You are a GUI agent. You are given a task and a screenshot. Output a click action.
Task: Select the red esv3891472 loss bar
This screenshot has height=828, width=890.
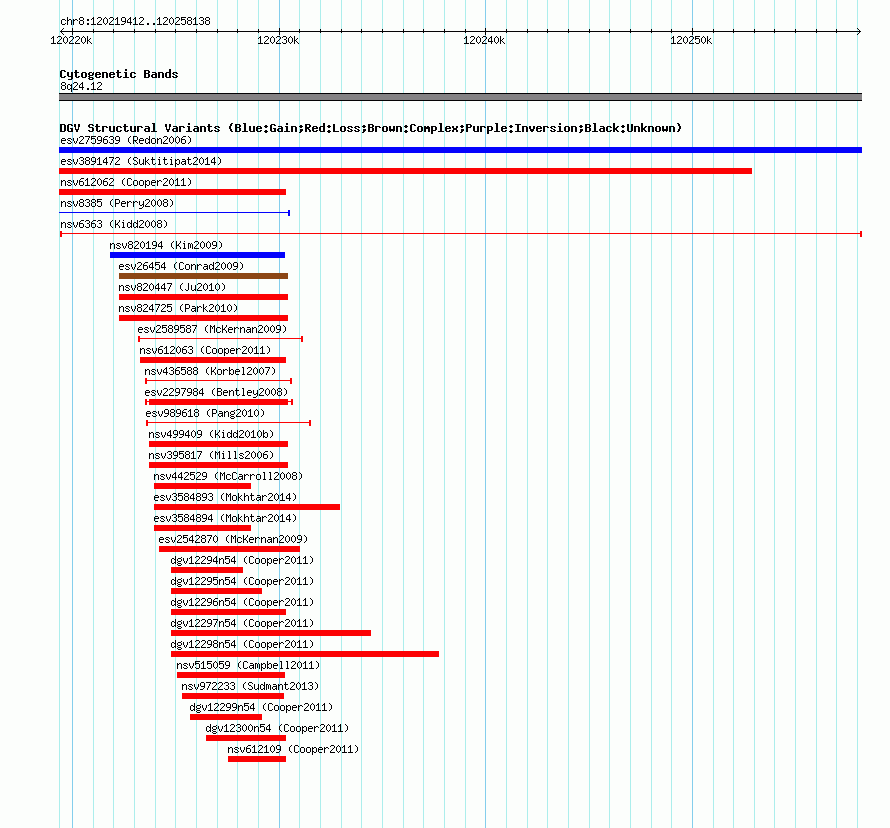tap(405, 171)
